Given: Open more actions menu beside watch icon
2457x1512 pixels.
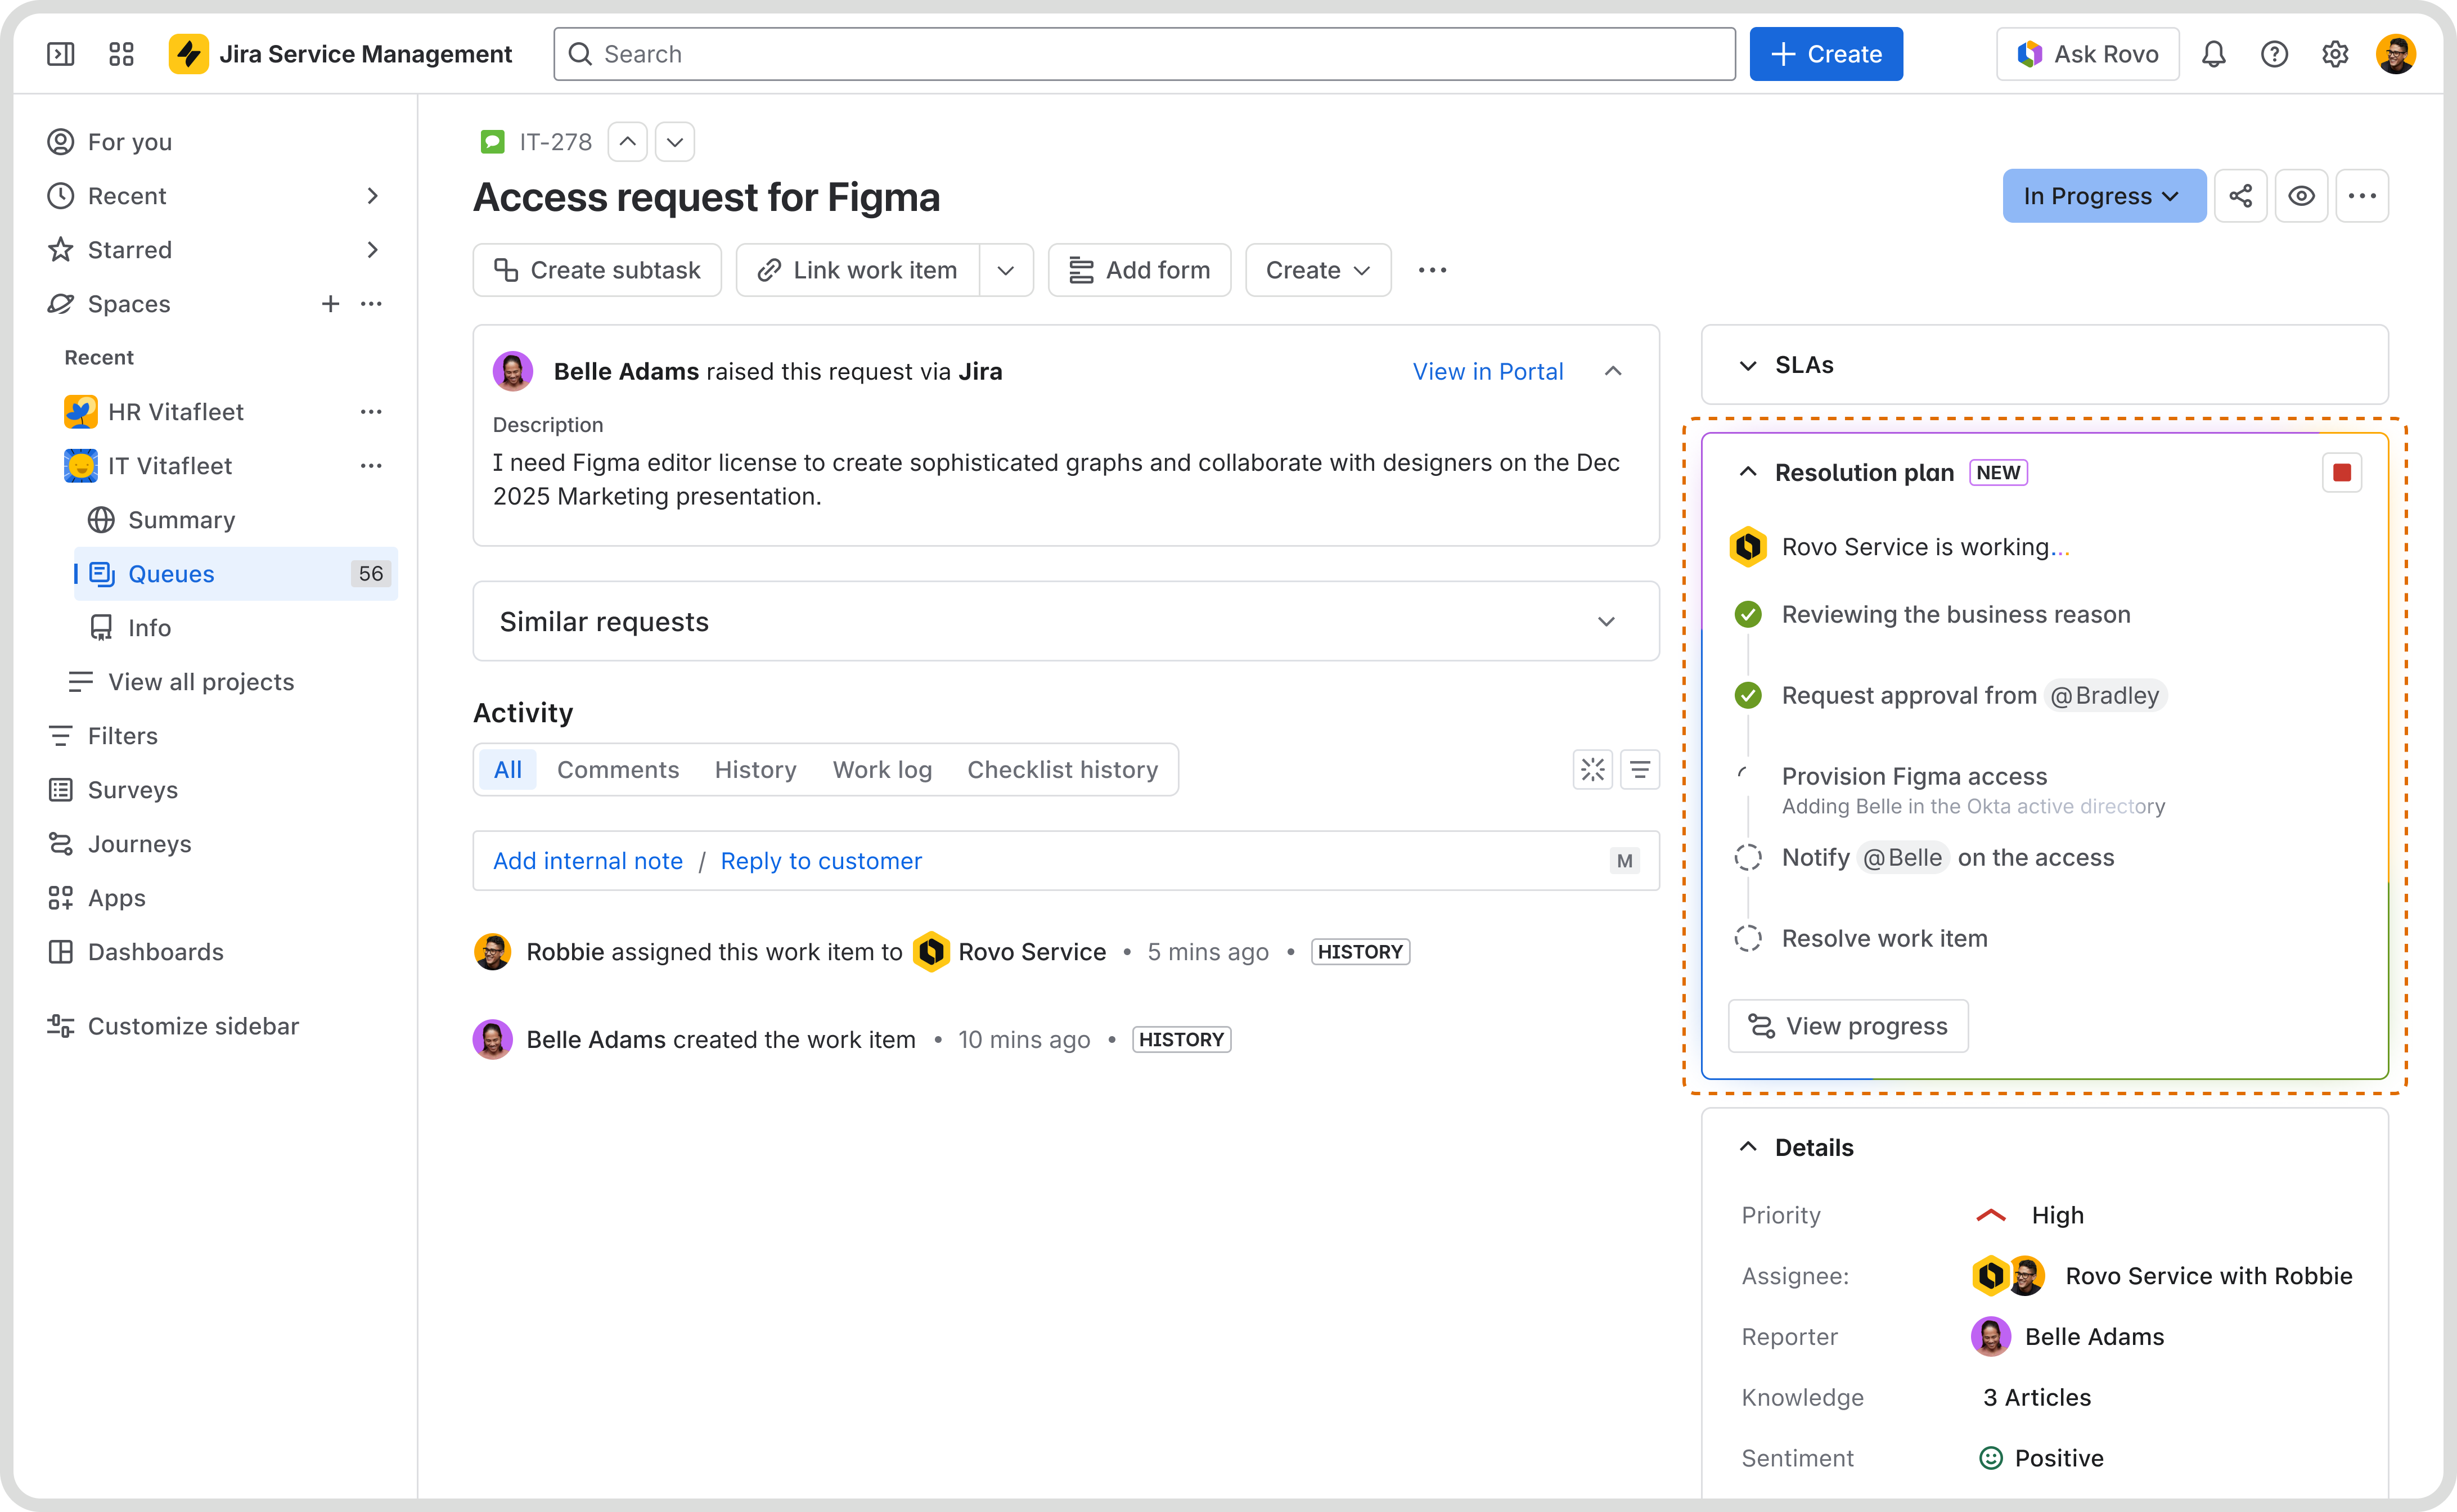Looking at the screenshot, I should click(x=2362, y=196).
